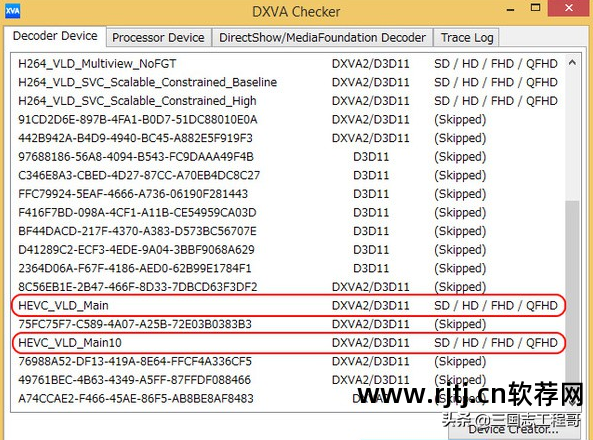Select the 8C56EB1E-2B47 GUID row
The height and width of the screenshot is (440, 593).
click(288, 287)
